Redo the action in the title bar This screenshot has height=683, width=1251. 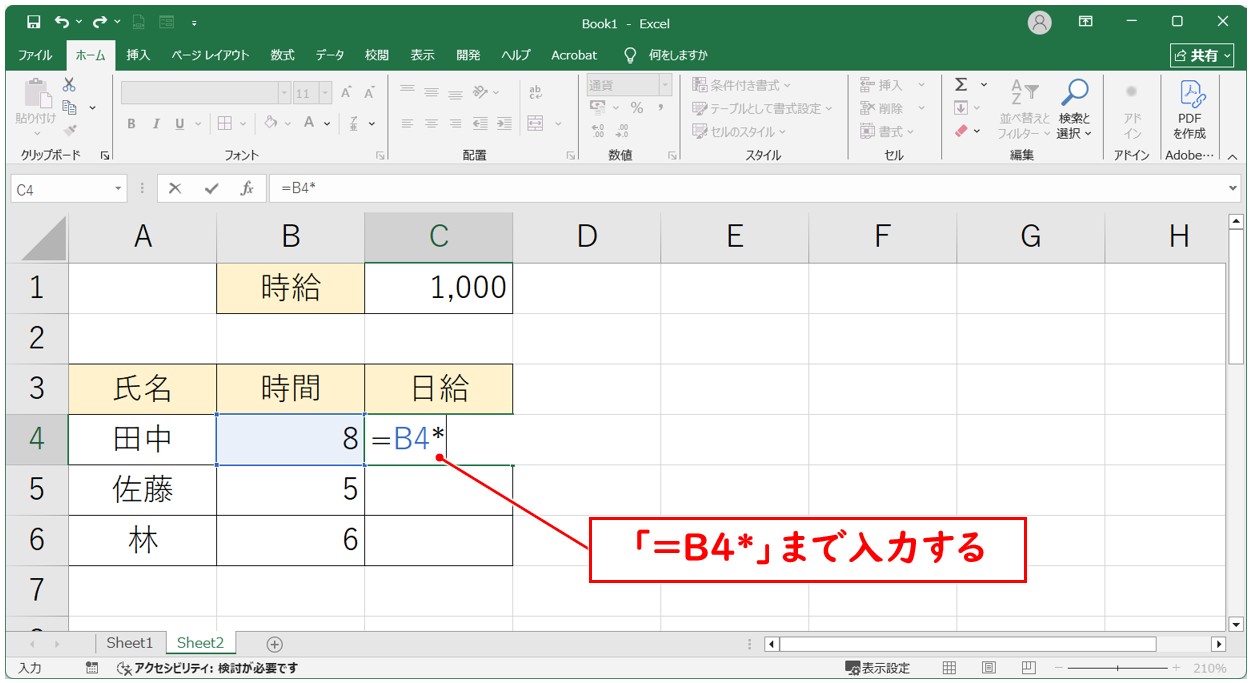(x=99, y=22)
